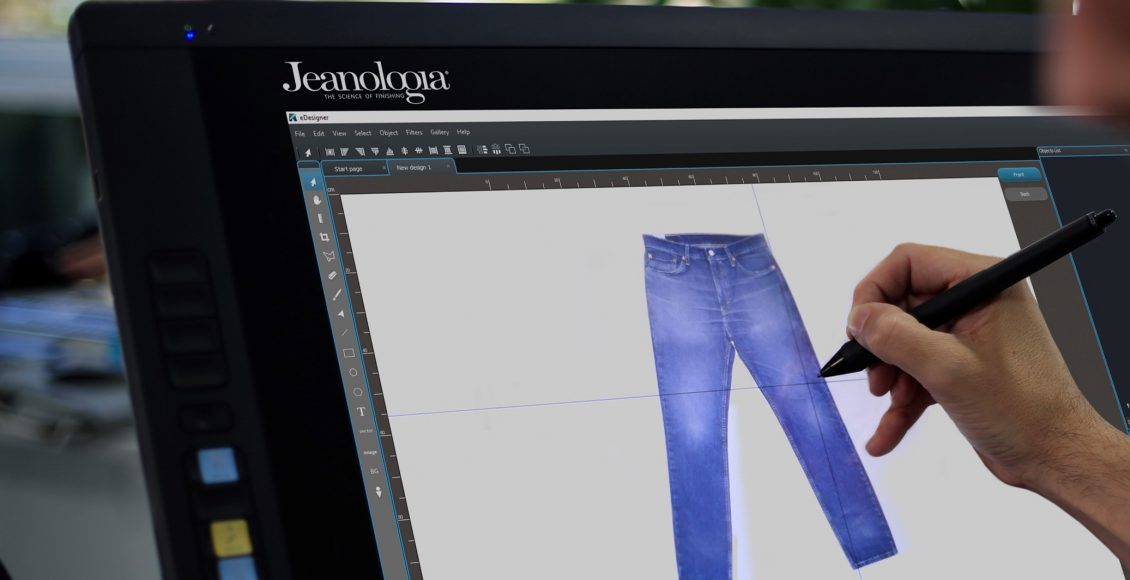Switch to the Start page tab
This screenshot has width=1130, height=580.
click(354, 169)
